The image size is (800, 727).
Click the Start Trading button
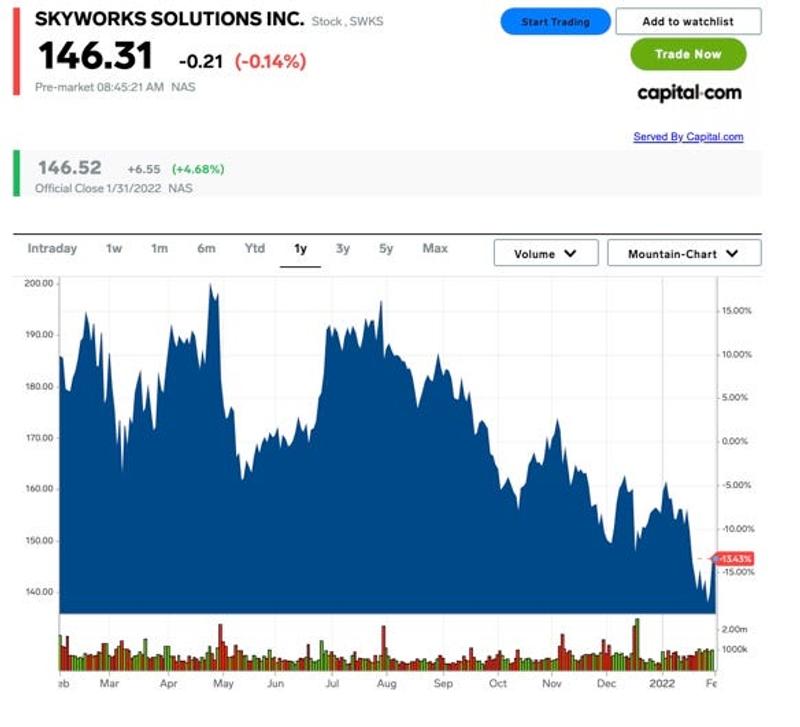[555, 22]
